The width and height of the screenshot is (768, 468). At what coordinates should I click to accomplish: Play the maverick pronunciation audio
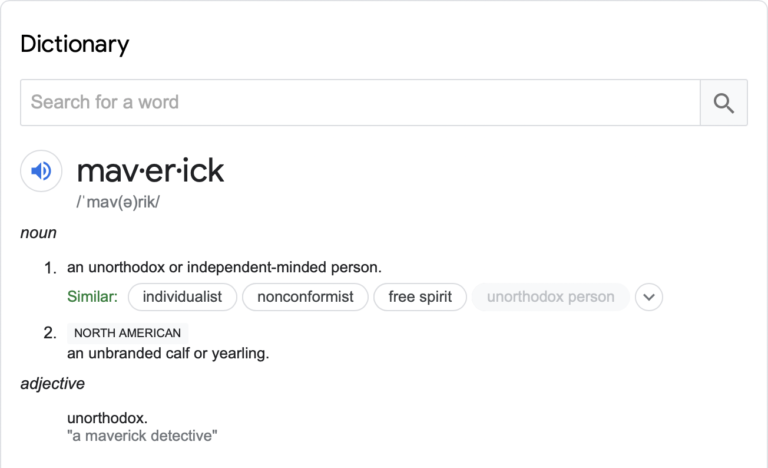41,171
